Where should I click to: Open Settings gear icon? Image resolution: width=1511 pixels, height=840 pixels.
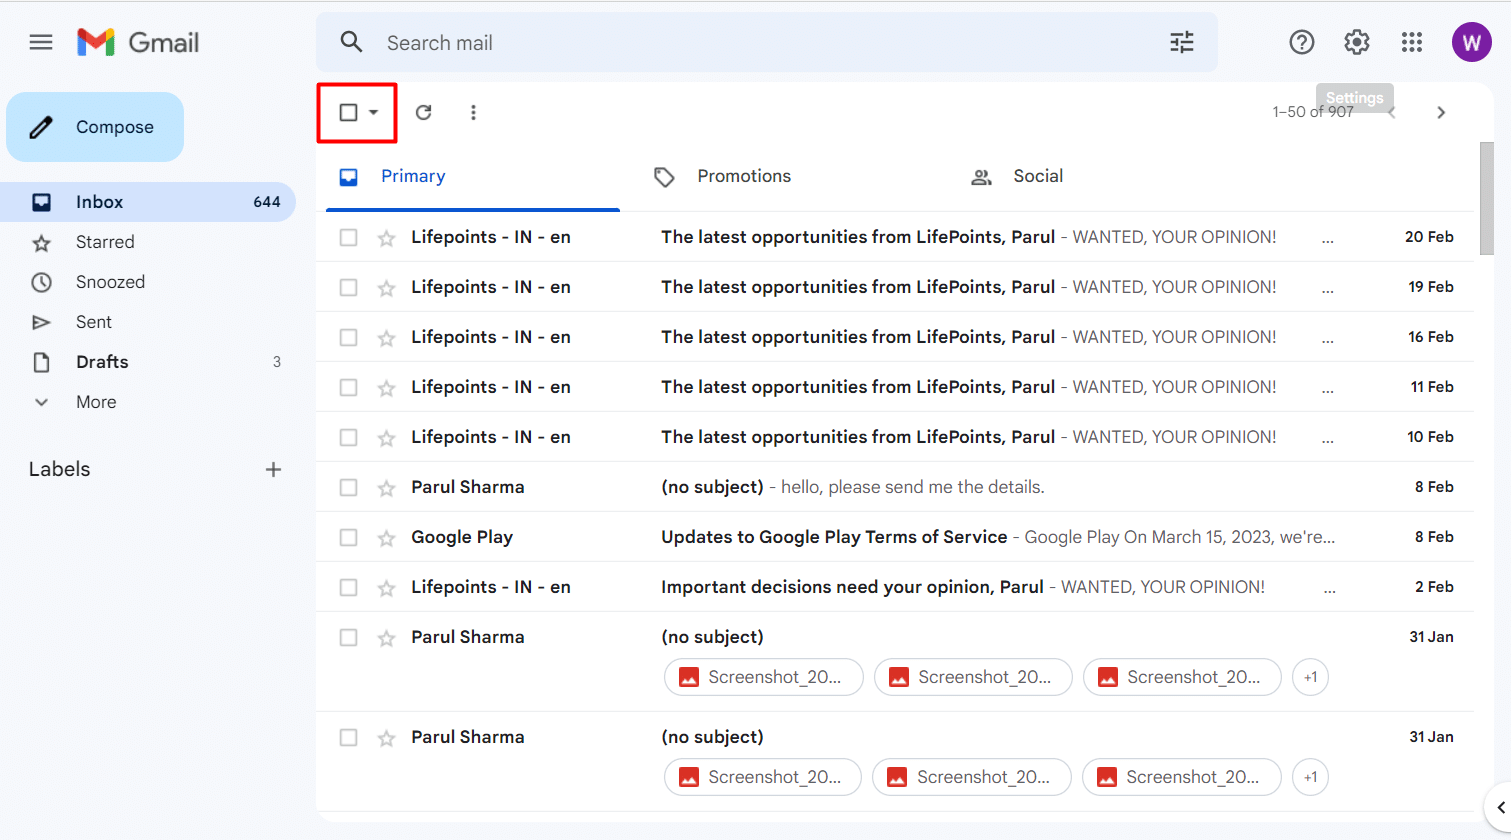pyautogui.click(x=1356, y=42)
